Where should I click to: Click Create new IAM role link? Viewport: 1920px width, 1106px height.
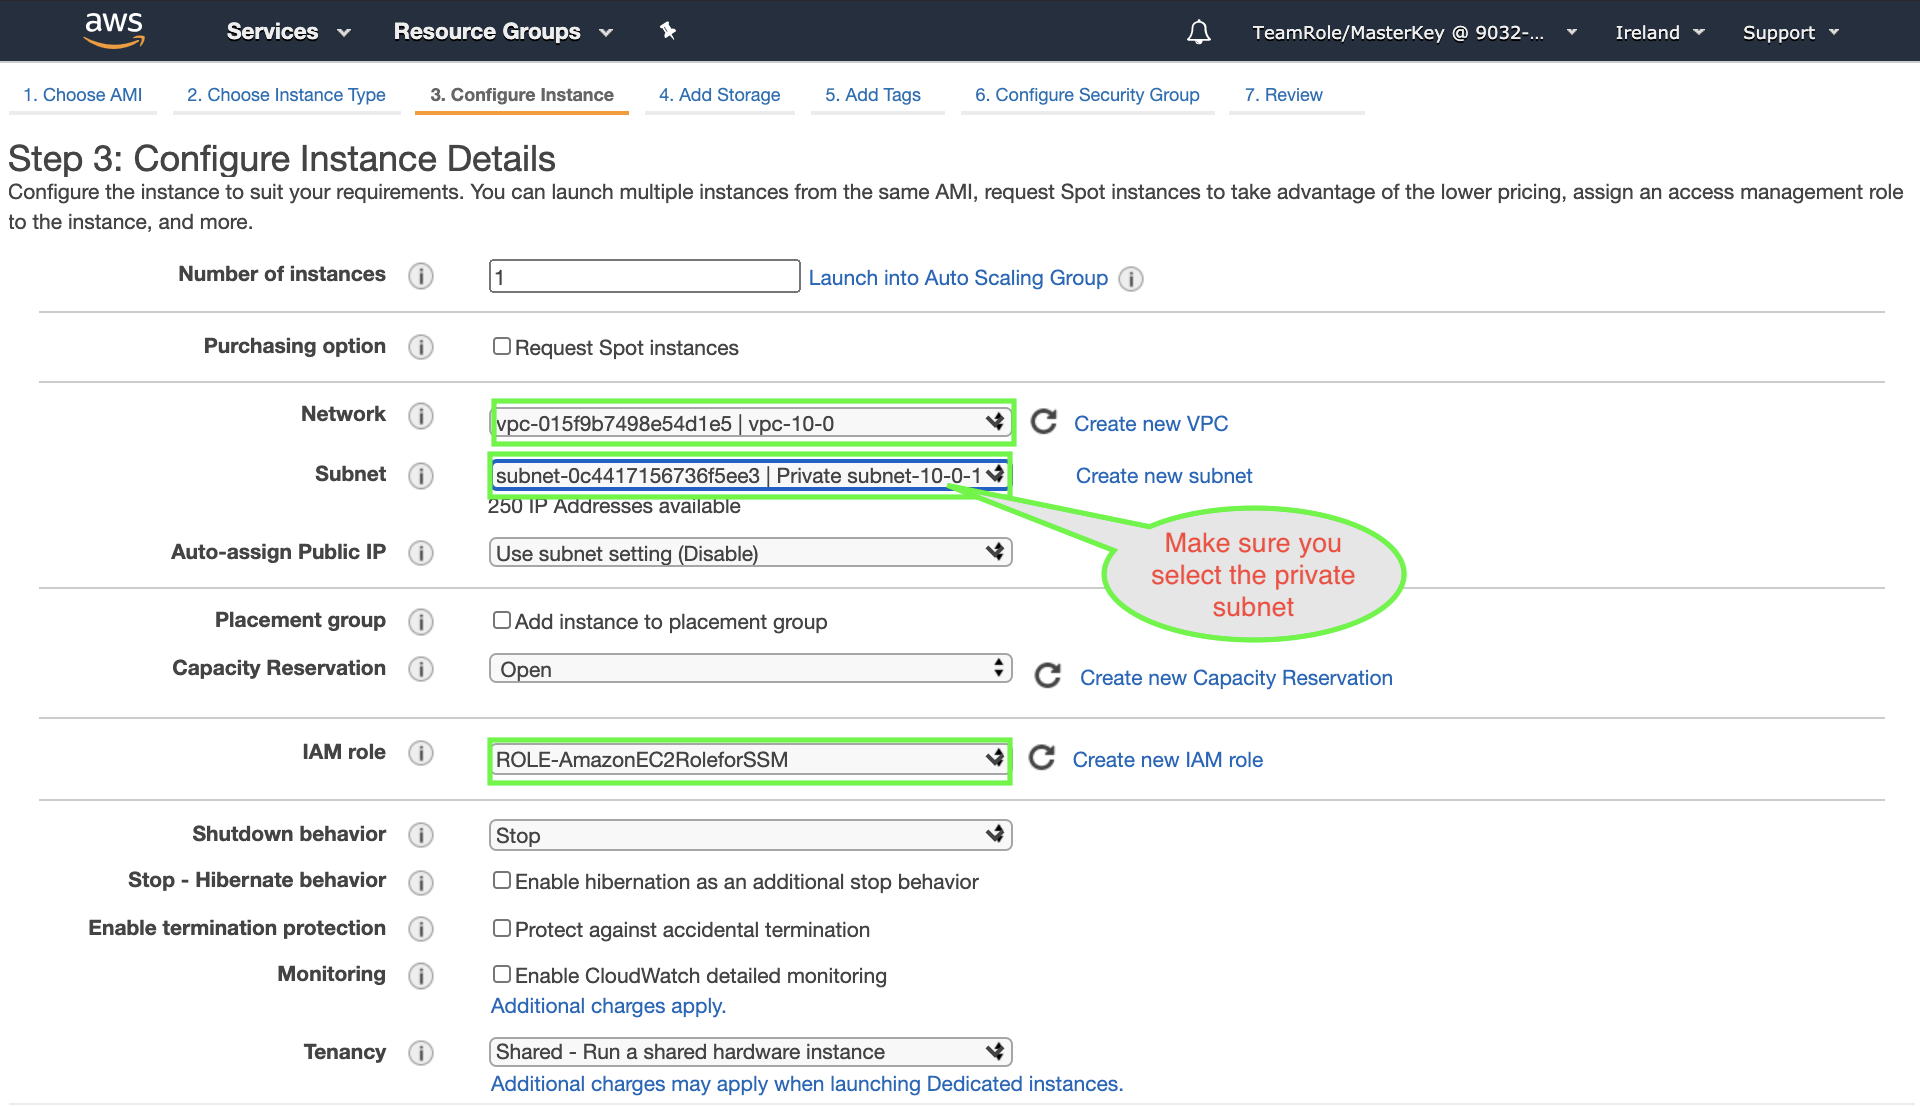[x=1167, y=760]
